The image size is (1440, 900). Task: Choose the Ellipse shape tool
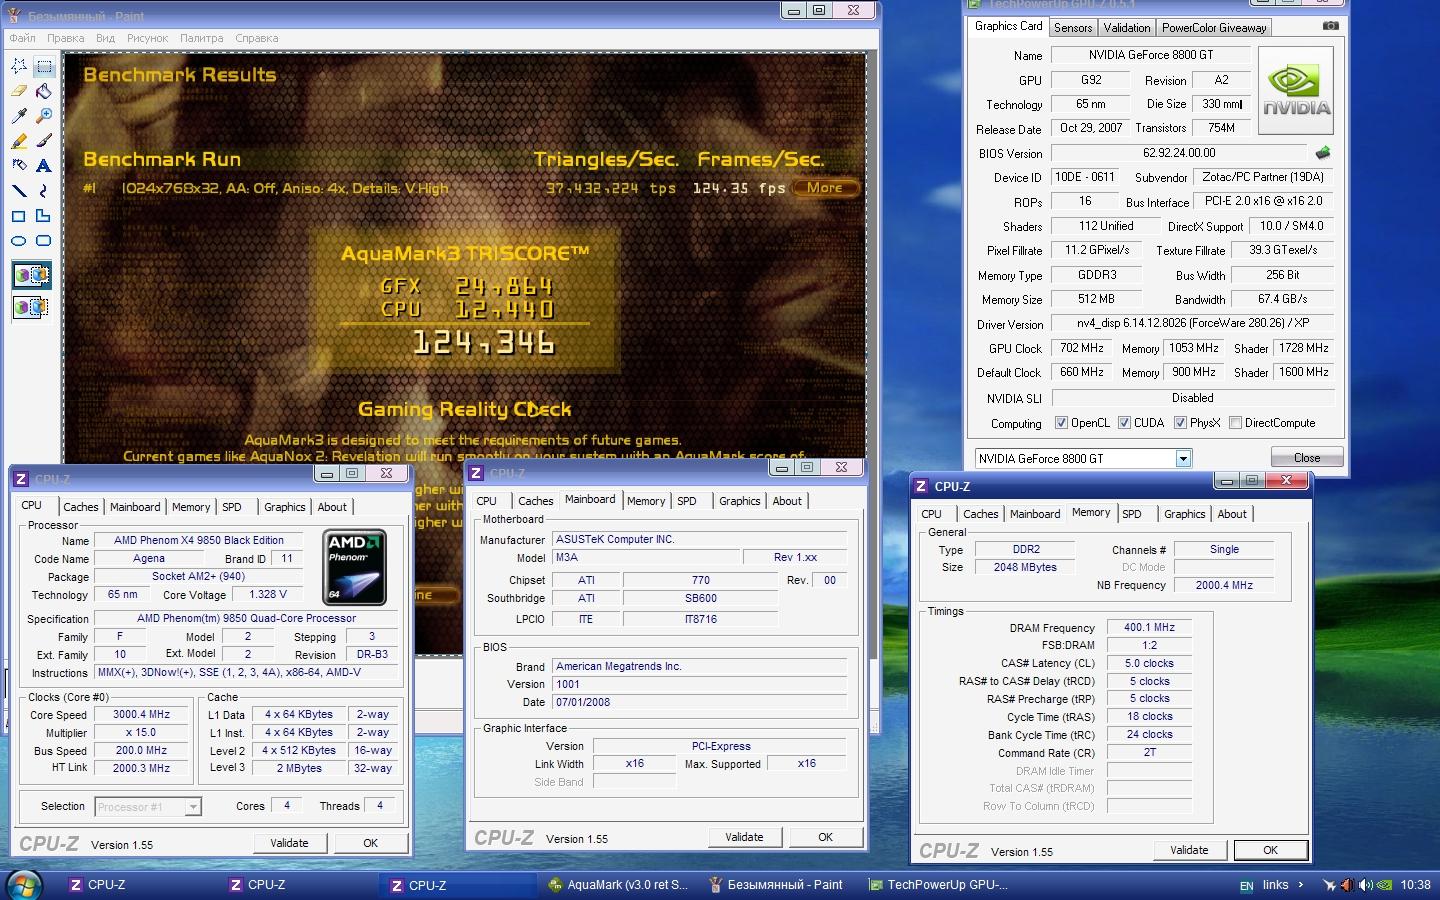coord(19,240)
